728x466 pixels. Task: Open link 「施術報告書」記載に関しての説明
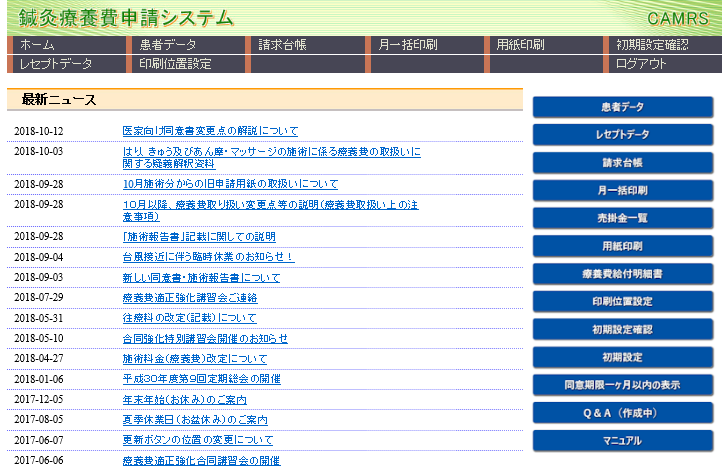tap(199, 237)
